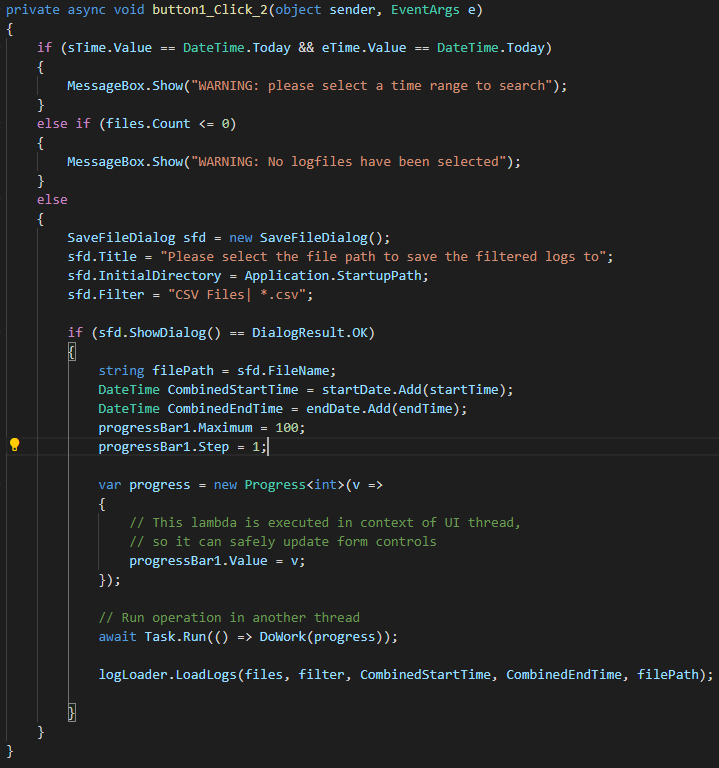The width and height of the screenshot is (719, 768).
Task: Click the "CSV Files| *.csv" string
Action: click(237, 294)
